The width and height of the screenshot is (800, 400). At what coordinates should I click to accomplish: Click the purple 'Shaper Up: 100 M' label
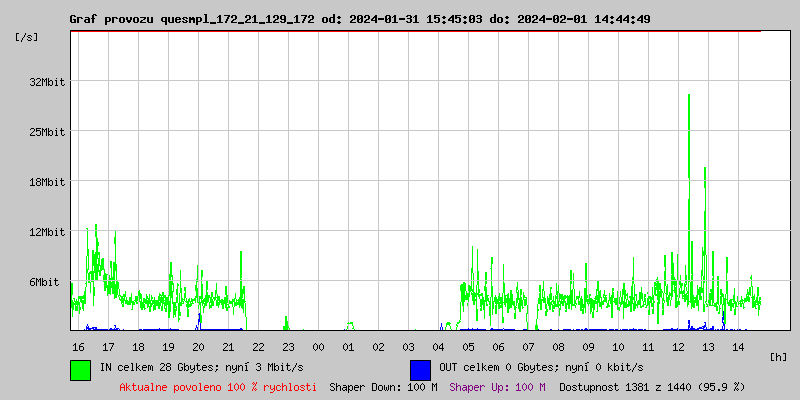[x=497, y=387]
